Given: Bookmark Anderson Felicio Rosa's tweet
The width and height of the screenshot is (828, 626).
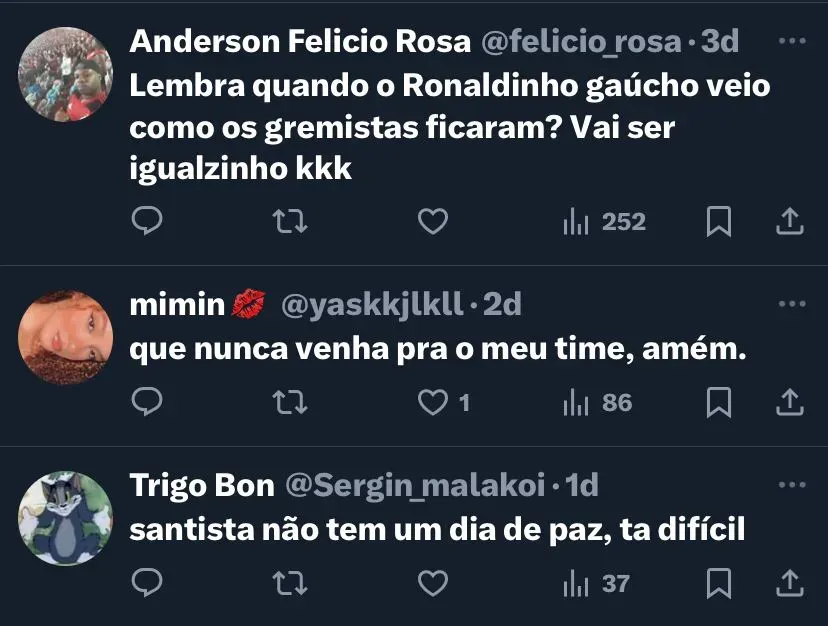Looking at the screenshot, I should click(718, 222).
